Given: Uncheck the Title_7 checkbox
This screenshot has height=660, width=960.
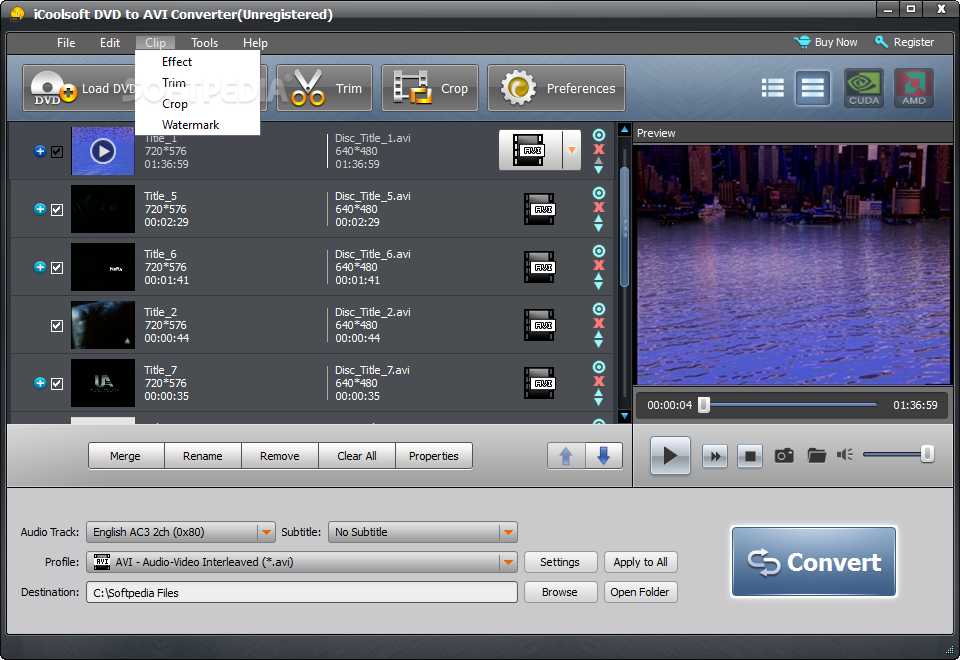Looking at the screenshot, I should click(x=57, y=384).
